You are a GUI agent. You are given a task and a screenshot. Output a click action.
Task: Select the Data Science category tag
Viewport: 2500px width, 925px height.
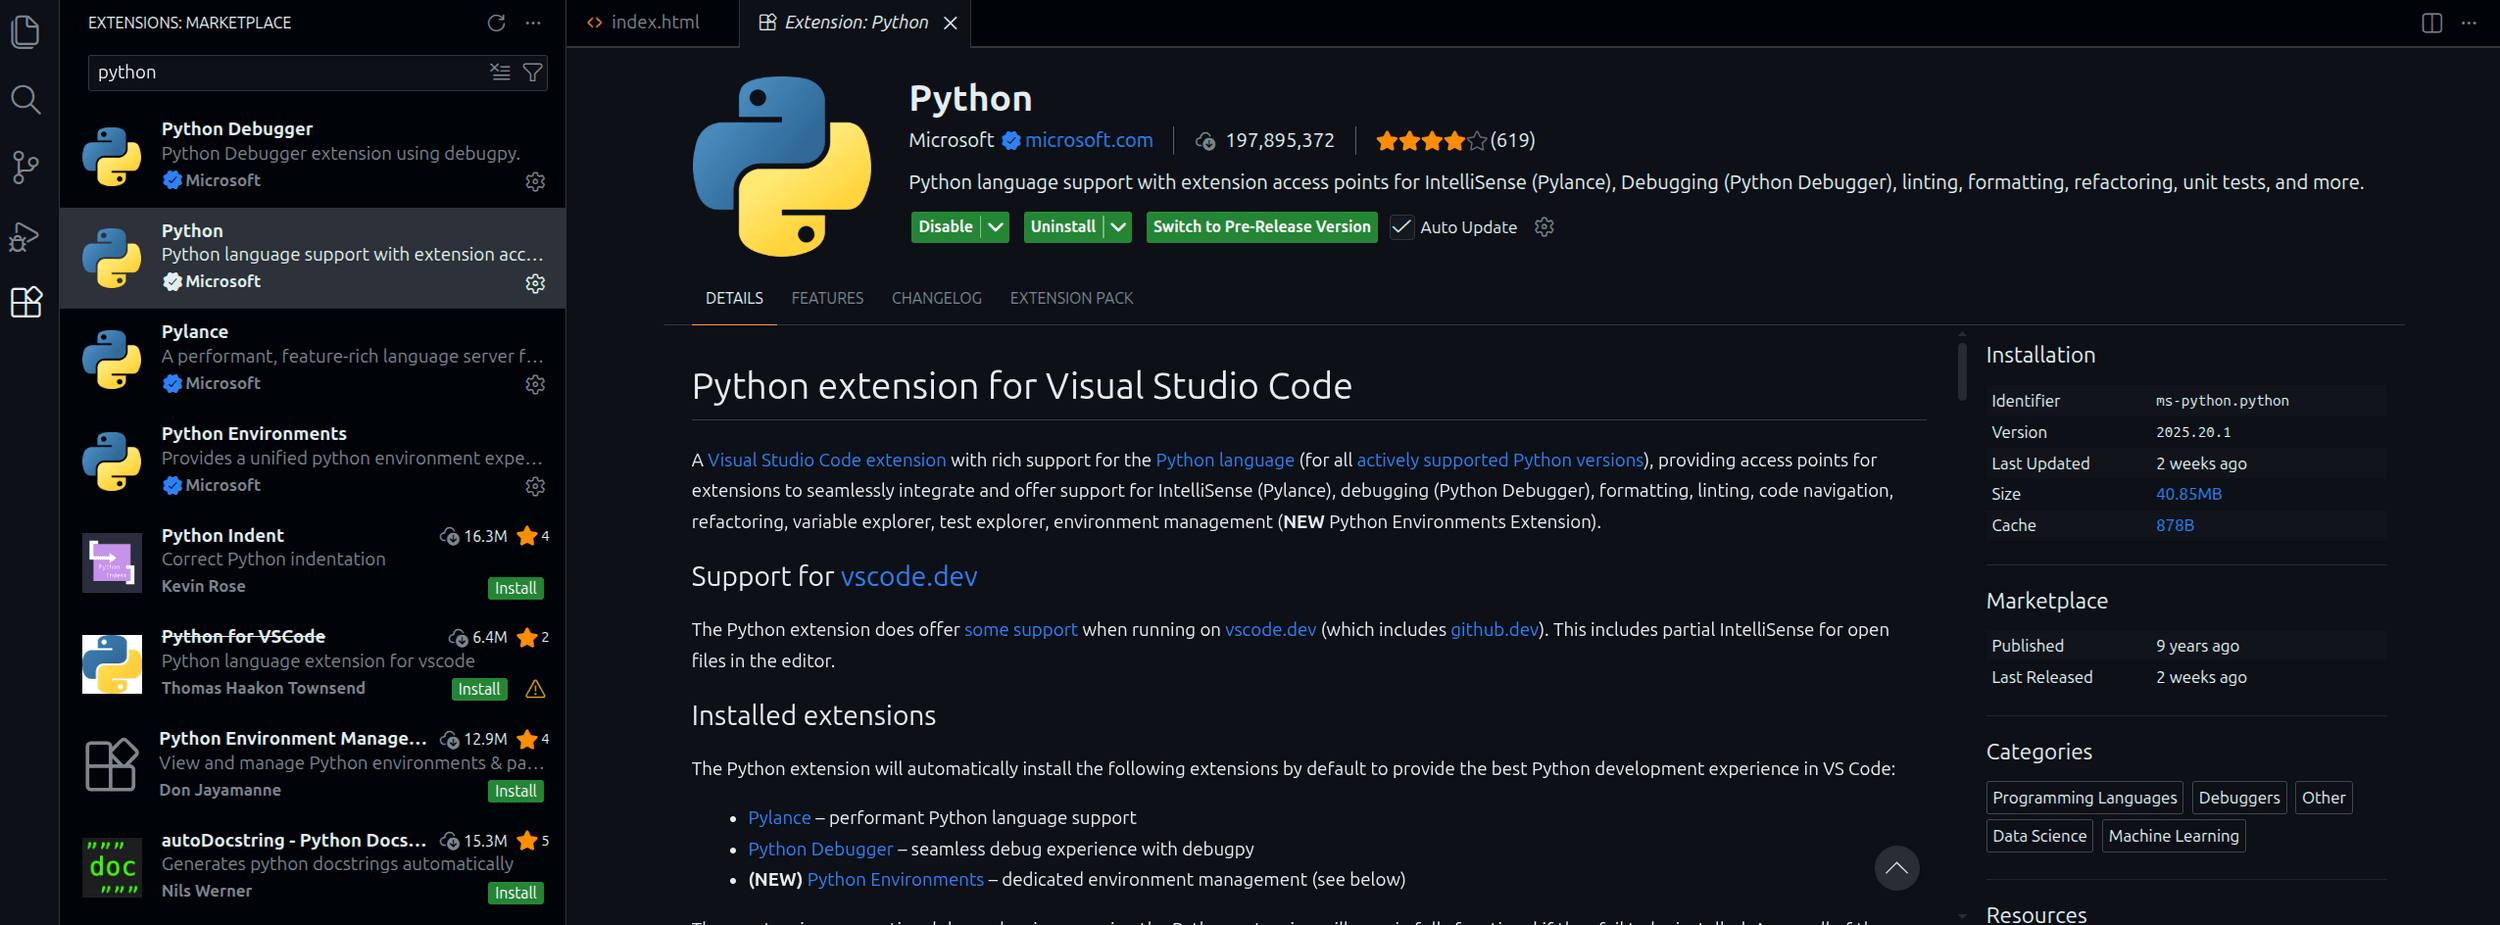(2039, 836)
